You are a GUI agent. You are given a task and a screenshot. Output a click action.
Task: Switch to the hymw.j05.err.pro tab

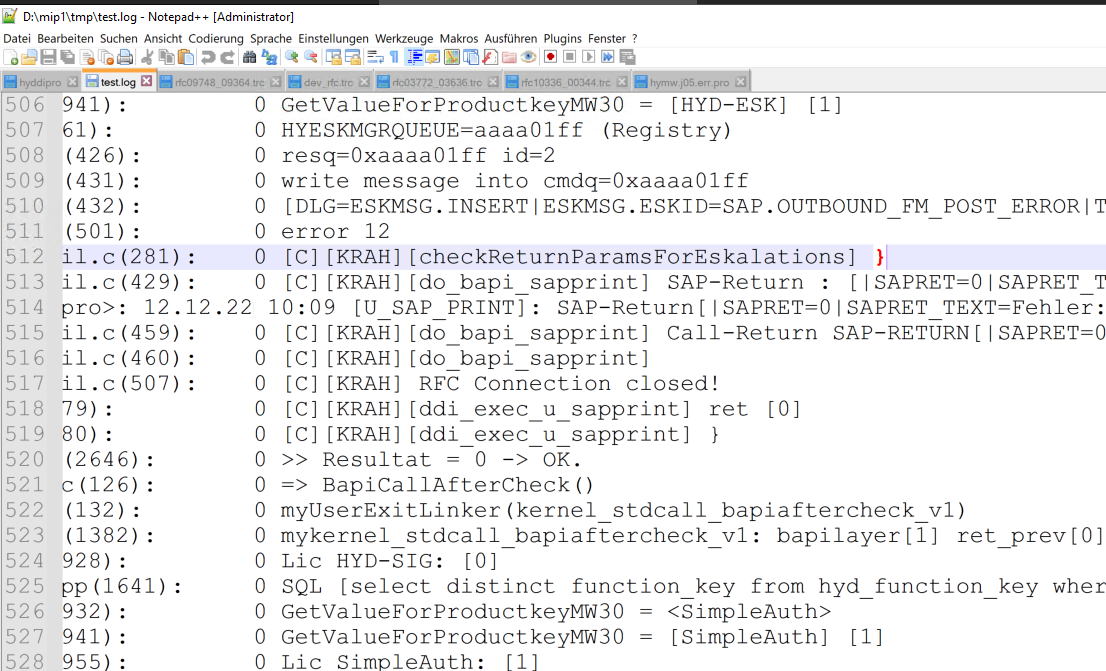tap(689, 83)
